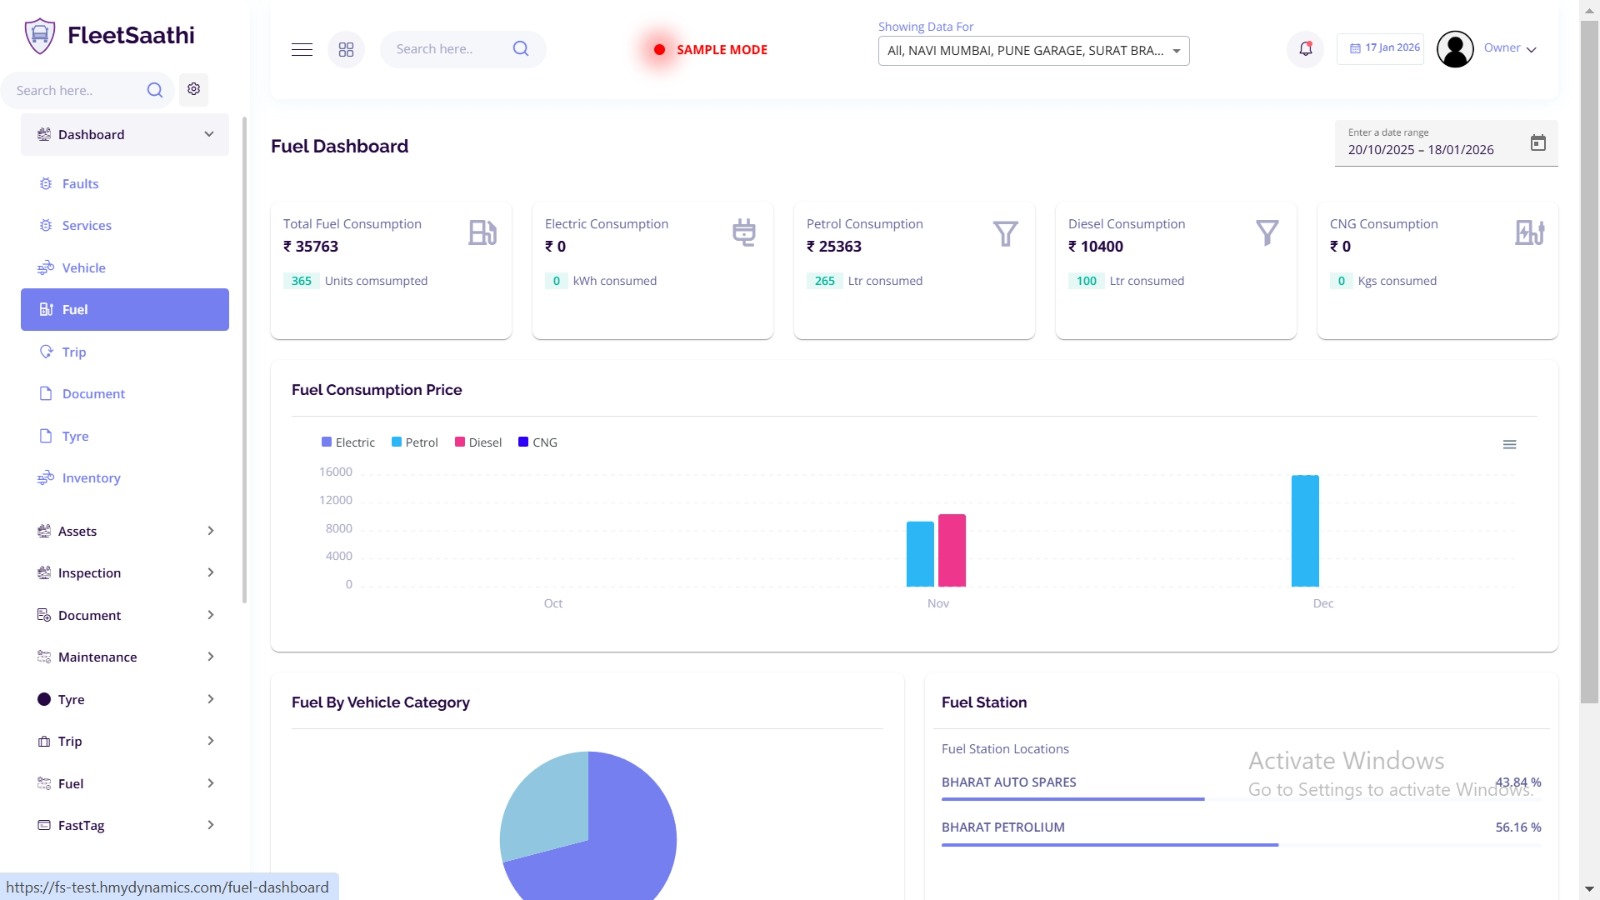Toggle Petrol series in chart legend
The height and width of the screenshot is (900, 1600).
pyautogui.click(x=415, y=442)
